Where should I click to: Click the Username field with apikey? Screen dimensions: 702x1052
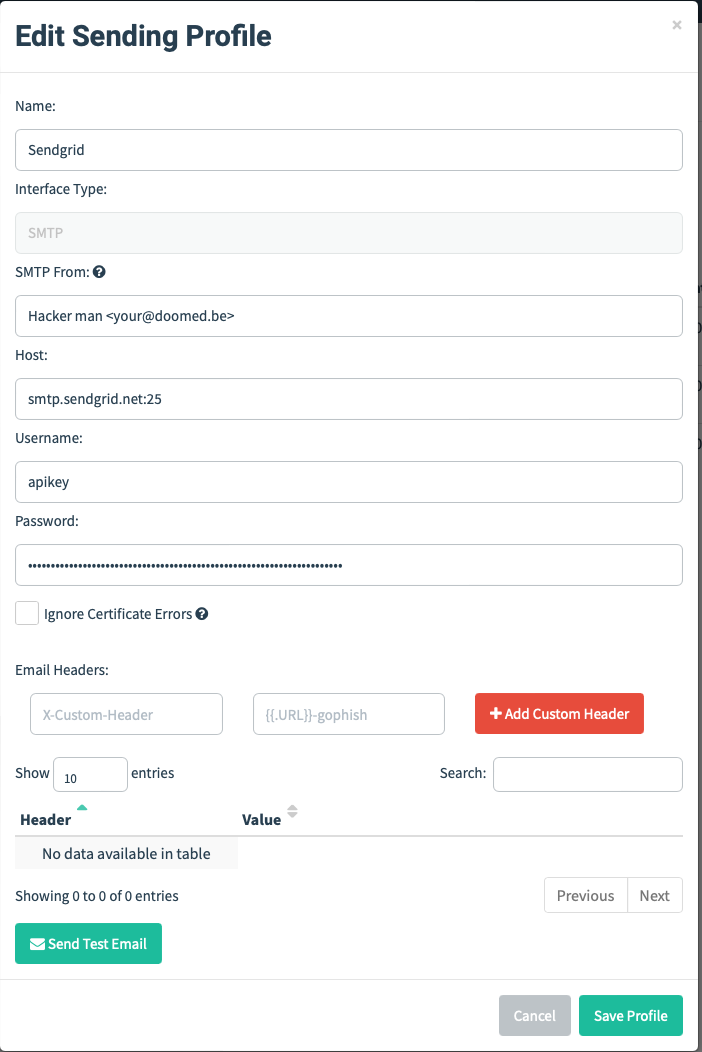point(348,482)
